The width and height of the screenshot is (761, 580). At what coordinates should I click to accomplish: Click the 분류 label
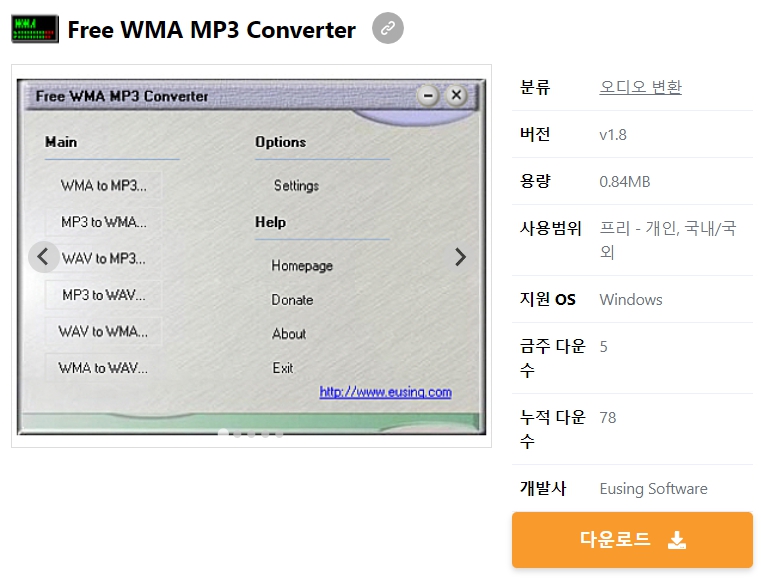tap(535, 87)
